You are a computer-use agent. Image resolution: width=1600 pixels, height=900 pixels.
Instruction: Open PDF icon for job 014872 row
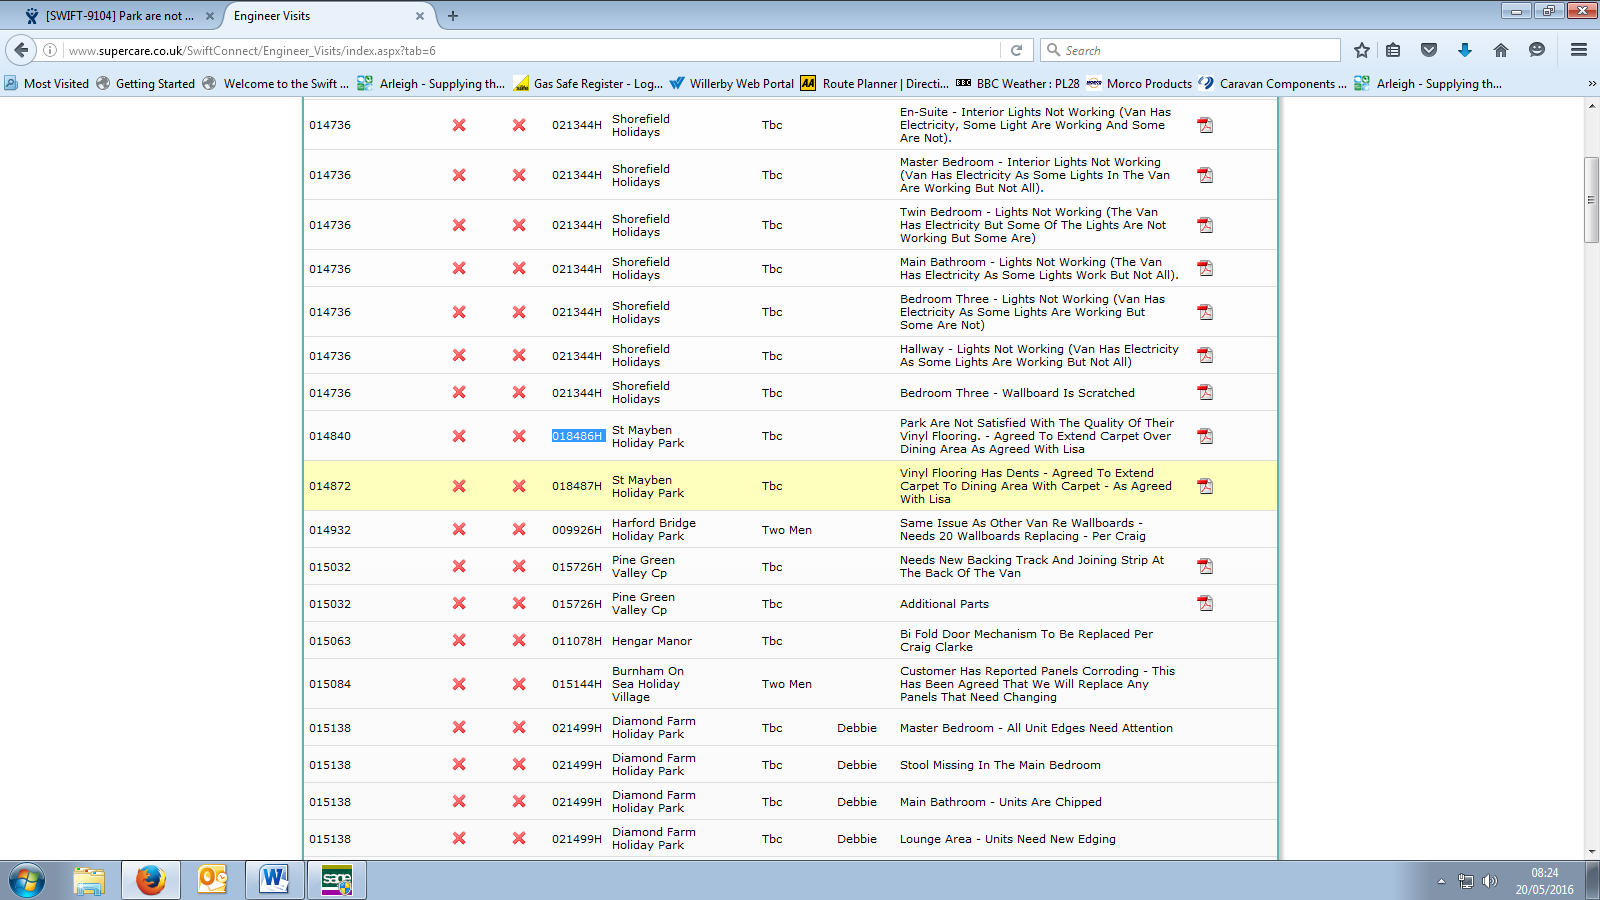[1205, 486]
